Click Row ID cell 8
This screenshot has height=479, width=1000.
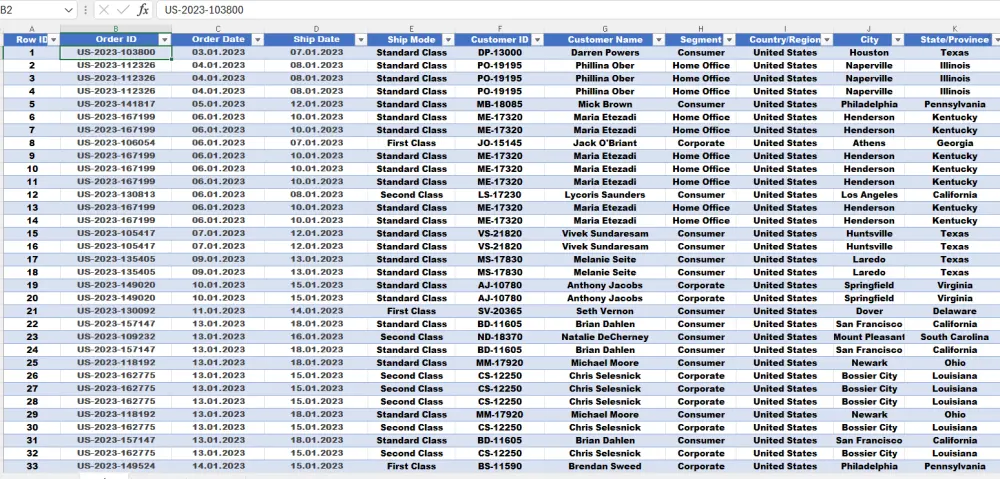tap(32, 143)
